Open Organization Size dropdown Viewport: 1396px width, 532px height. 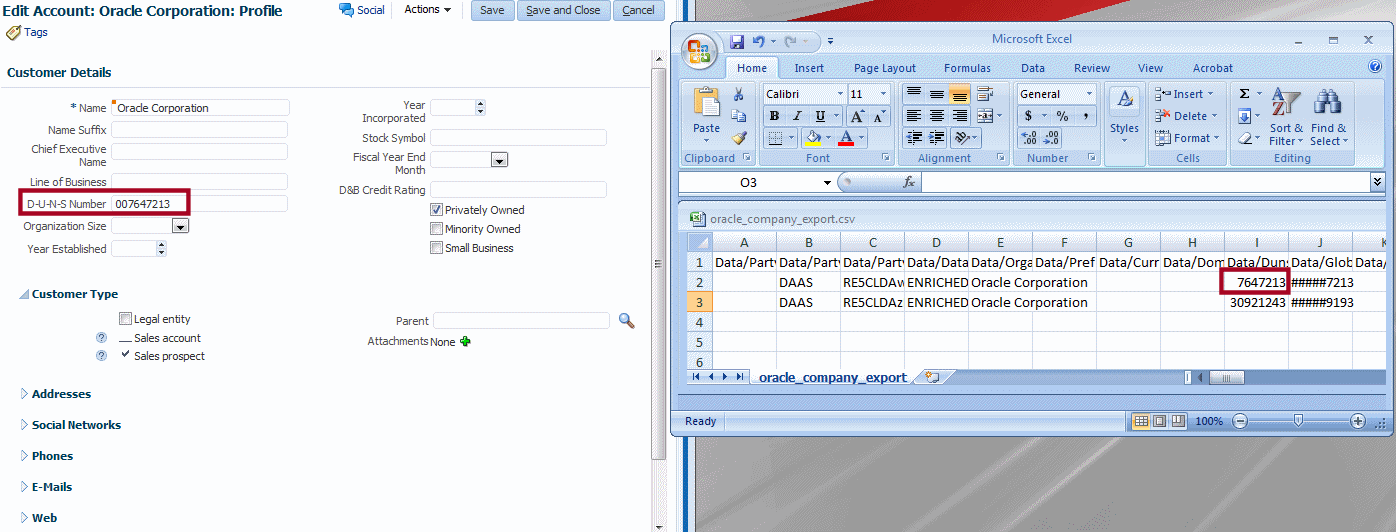pyautogui.click(x=180, y=227)
